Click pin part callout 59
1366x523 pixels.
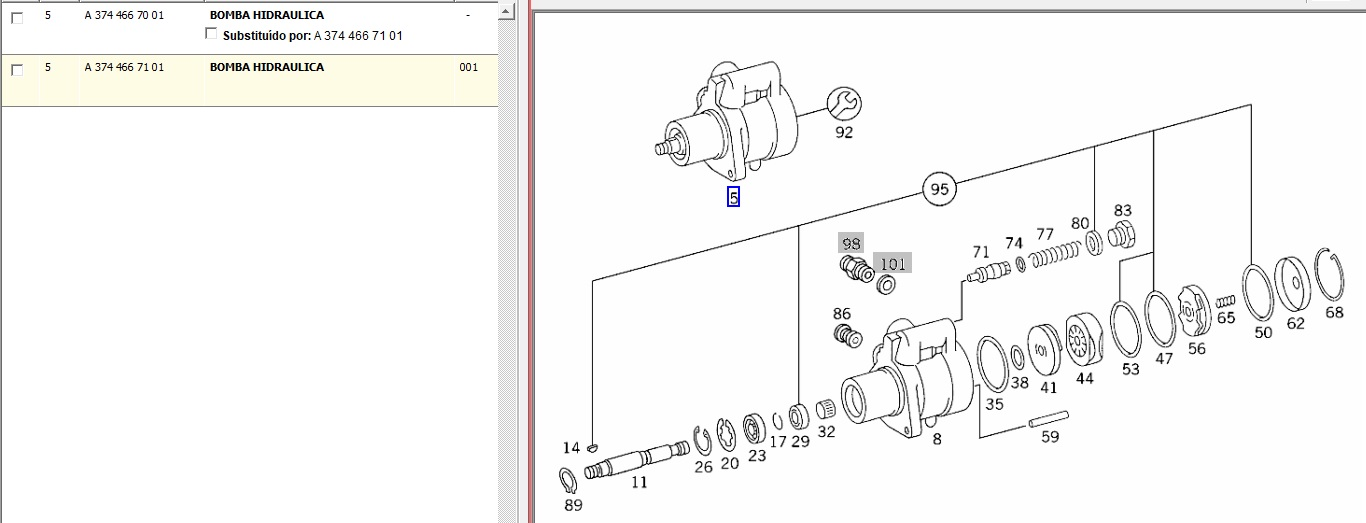[x=1050, y=436]
